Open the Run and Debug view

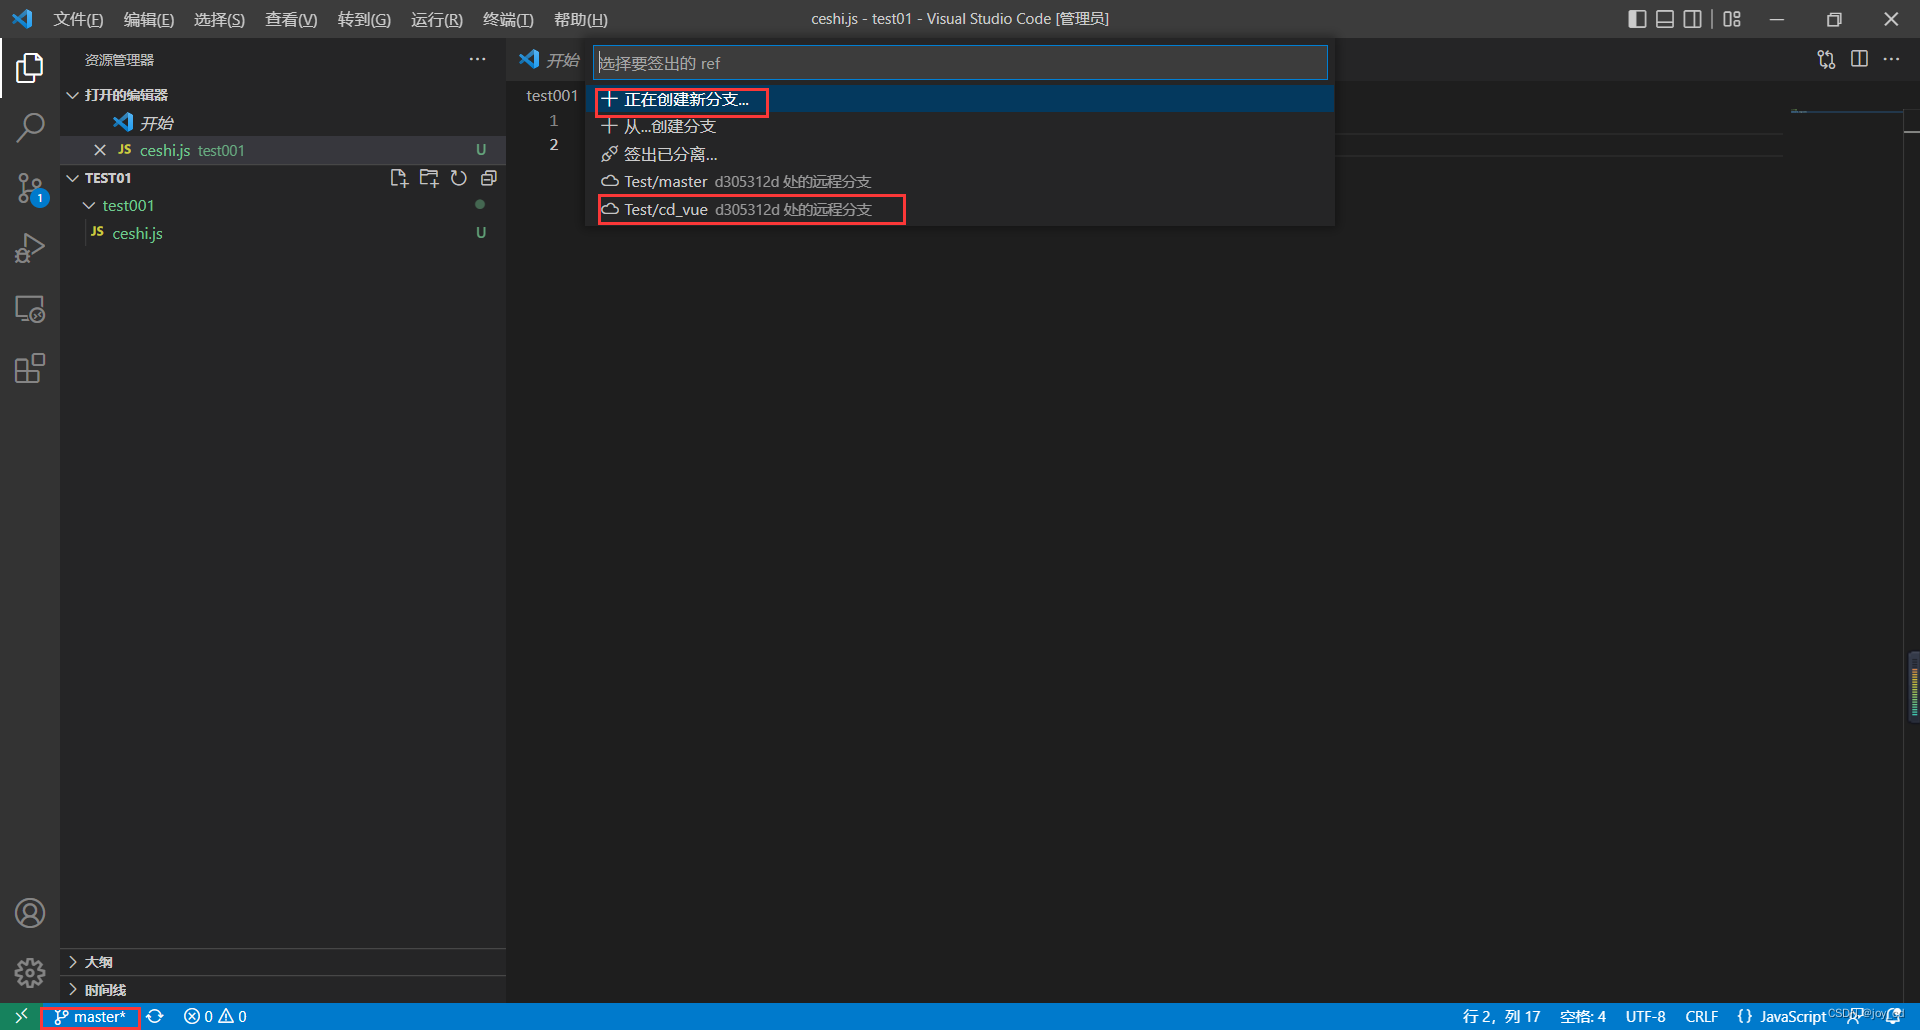pos(30,248)
